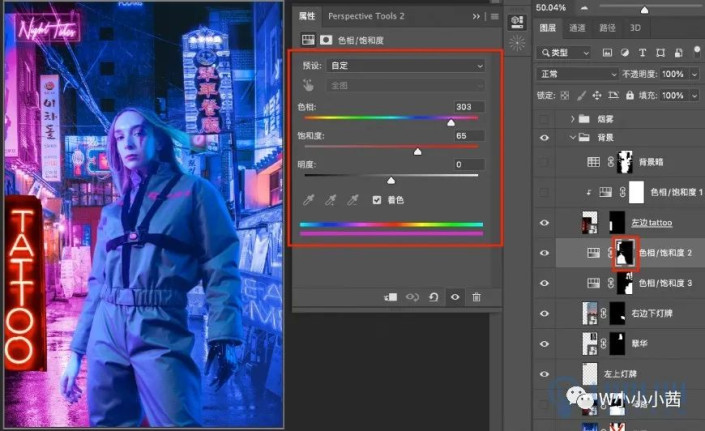Filter layers by smart objects icon
The image size is (705, 431).
pyautogui.click(x=678, y=53)
